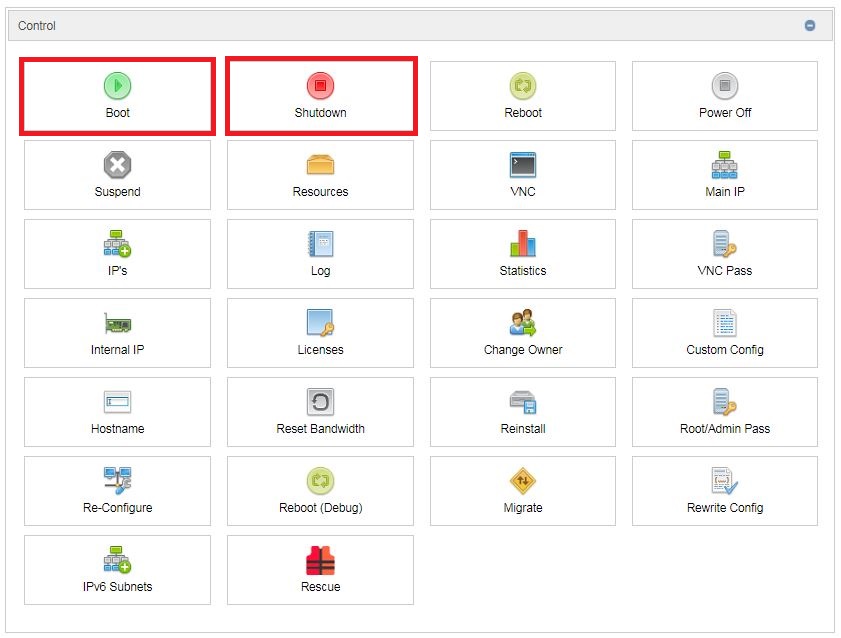841x638 pixels.
Task: Open the VNC console icon
Action: pos(523,165)
